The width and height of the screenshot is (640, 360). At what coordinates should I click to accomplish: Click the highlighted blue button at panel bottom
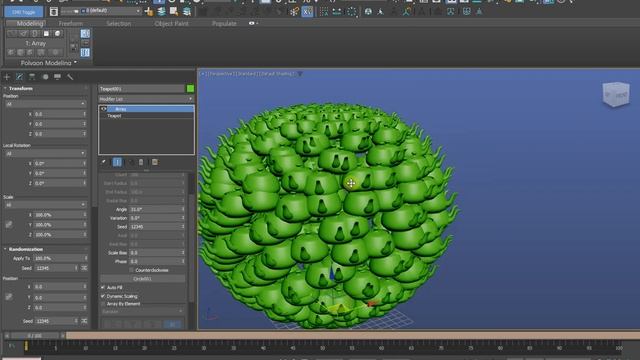pos(173,324)
